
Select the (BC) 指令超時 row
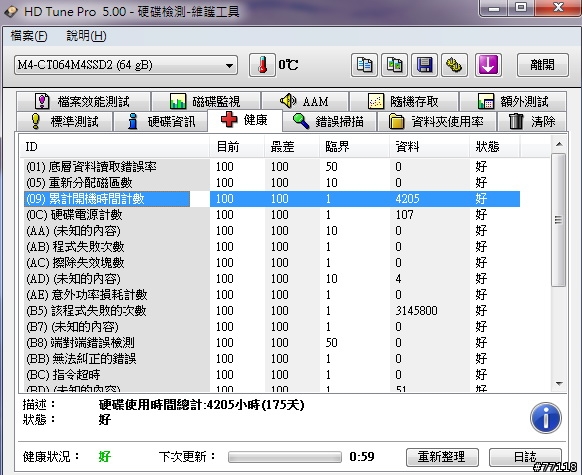[x=272, y=374]
